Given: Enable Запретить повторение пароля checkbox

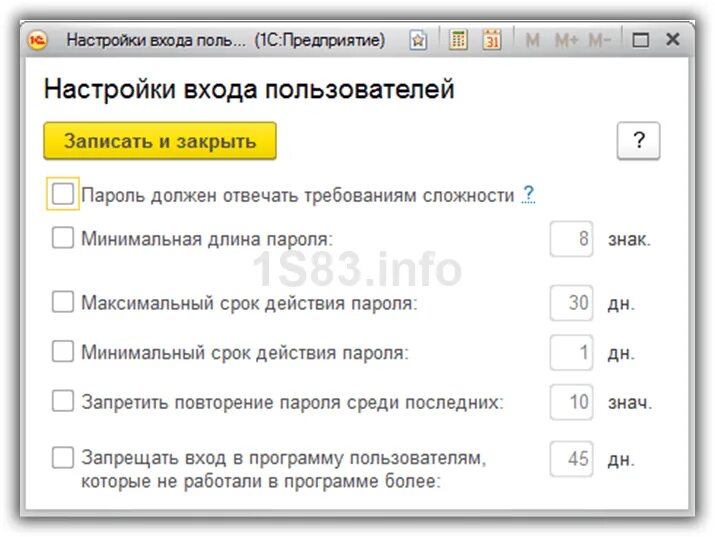Looking at the screenshot, I should tap(63, 401).
